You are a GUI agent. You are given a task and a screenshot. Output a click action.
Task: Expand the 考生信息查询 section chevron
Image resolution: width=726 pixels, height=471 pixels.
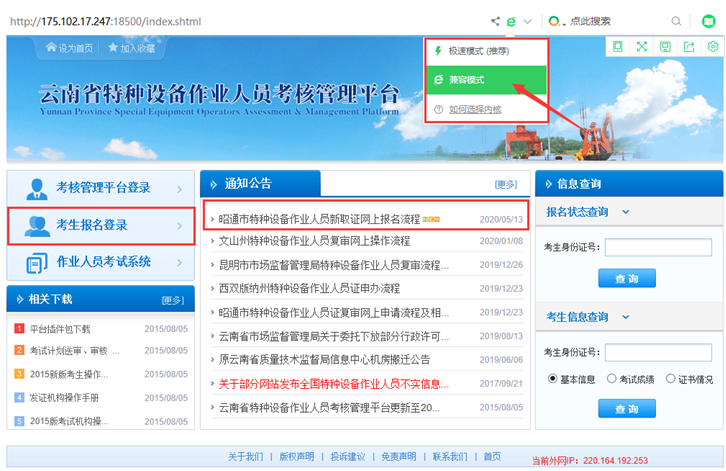click(x=626, y=317)
